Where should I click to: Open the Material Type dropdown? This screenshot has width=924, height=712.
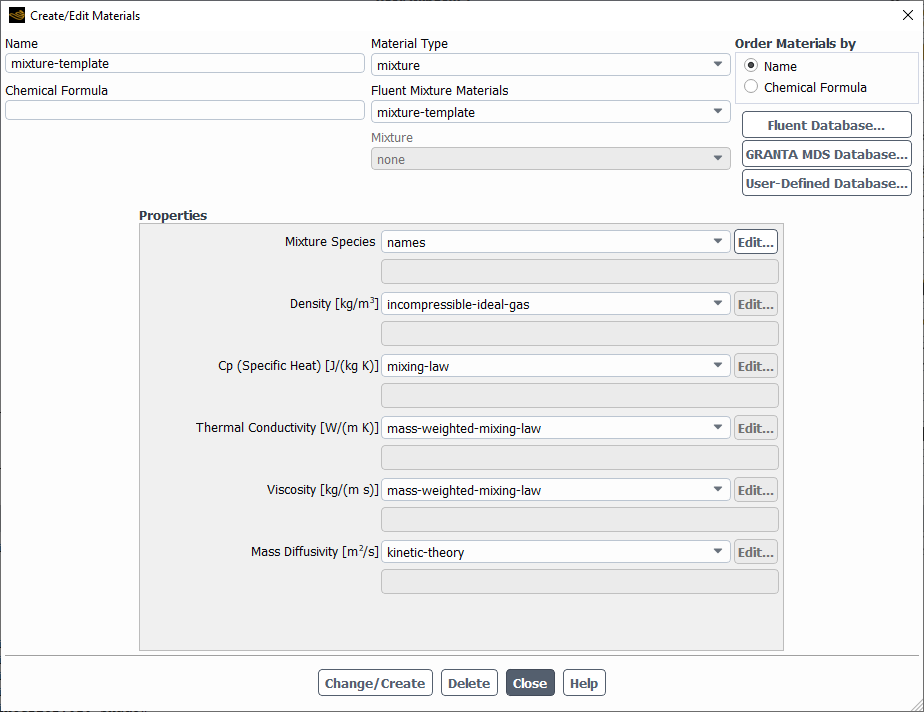550,65
